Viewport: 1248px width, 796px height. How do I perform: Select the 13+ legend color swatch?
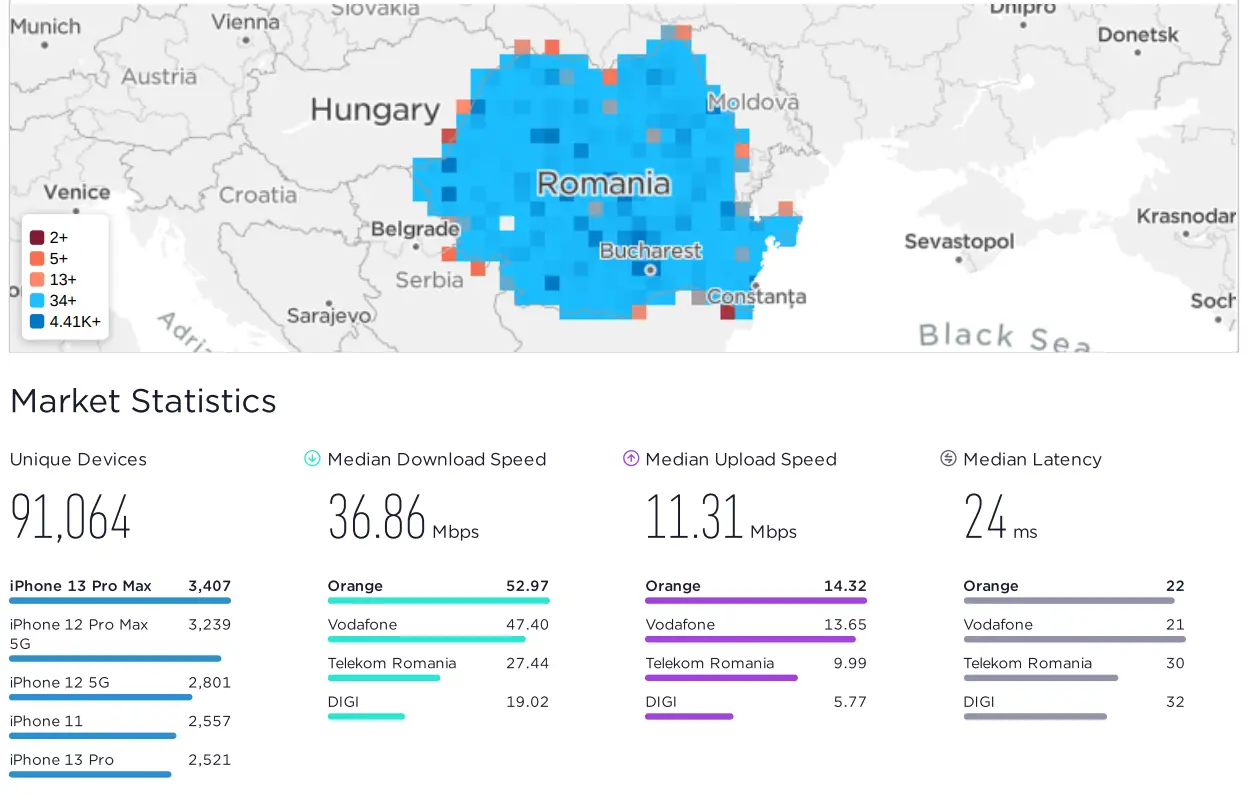pos(37,280)
